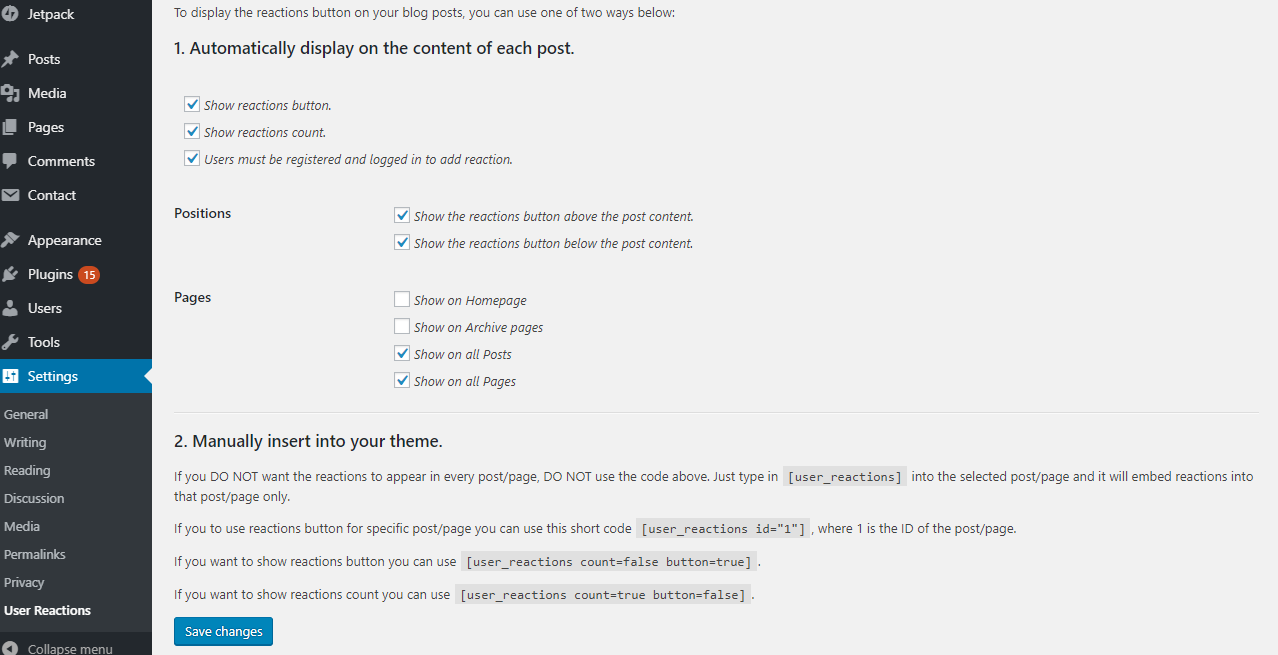This screenshot has width=1278, height=655.
Task: Click the Save changes button
Action: (223, 632)
